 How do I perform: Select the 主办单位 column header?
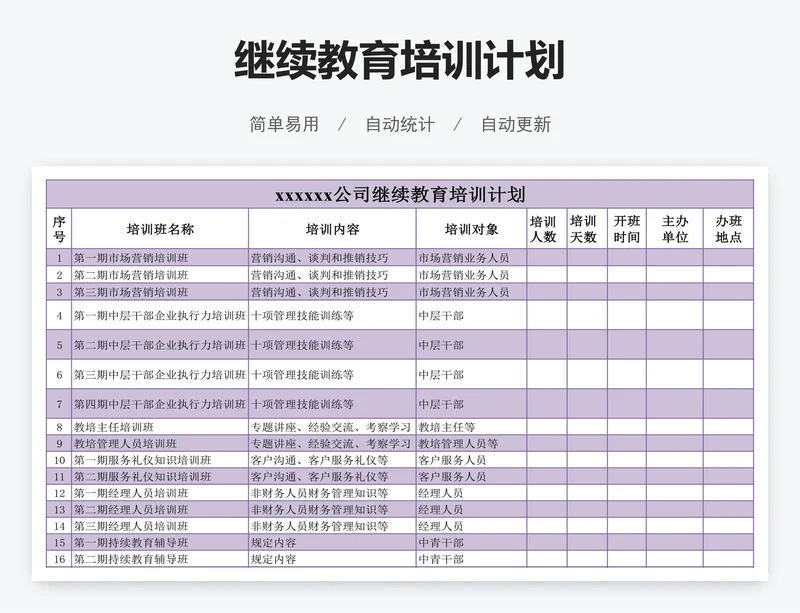[675, 229]
